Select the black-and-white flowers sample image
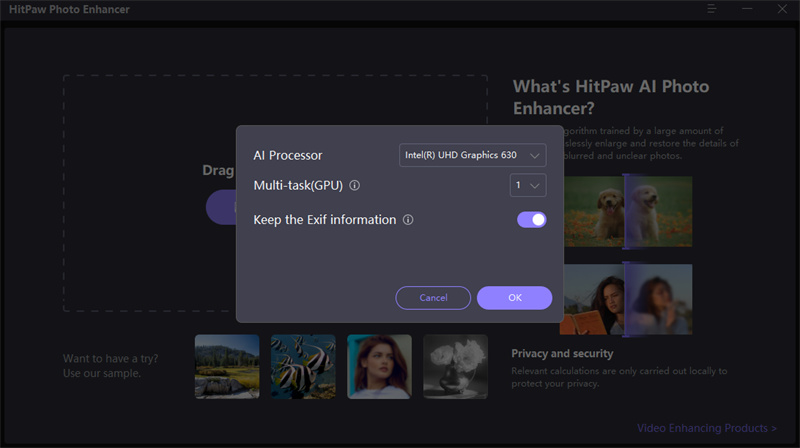The width and height of the screenshot is (800, 448). (x=456, y=366)
